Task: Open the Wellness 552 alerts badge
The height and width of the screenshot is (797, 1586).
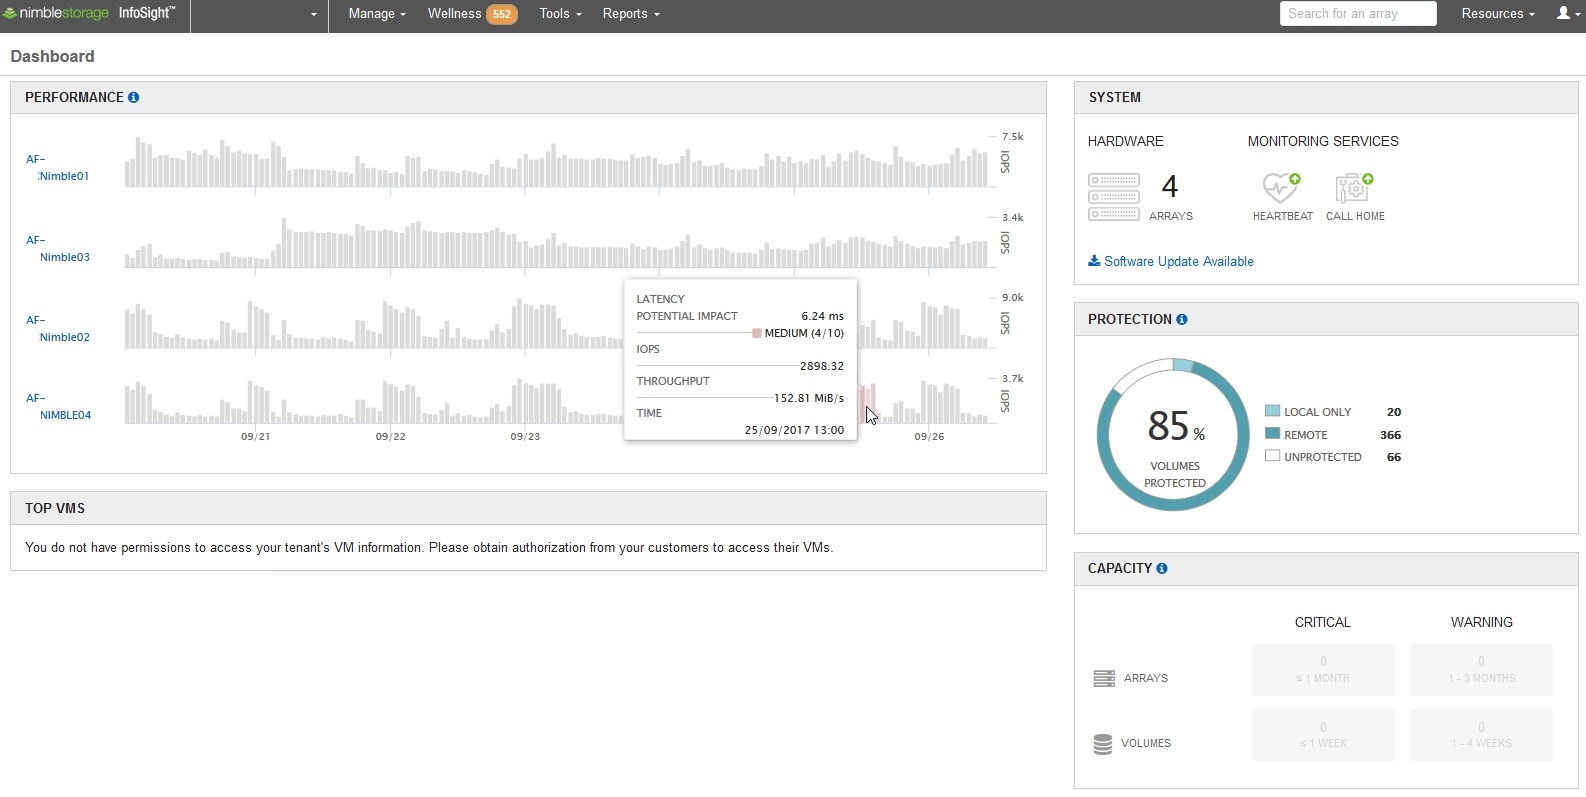Action: [502, 14]
